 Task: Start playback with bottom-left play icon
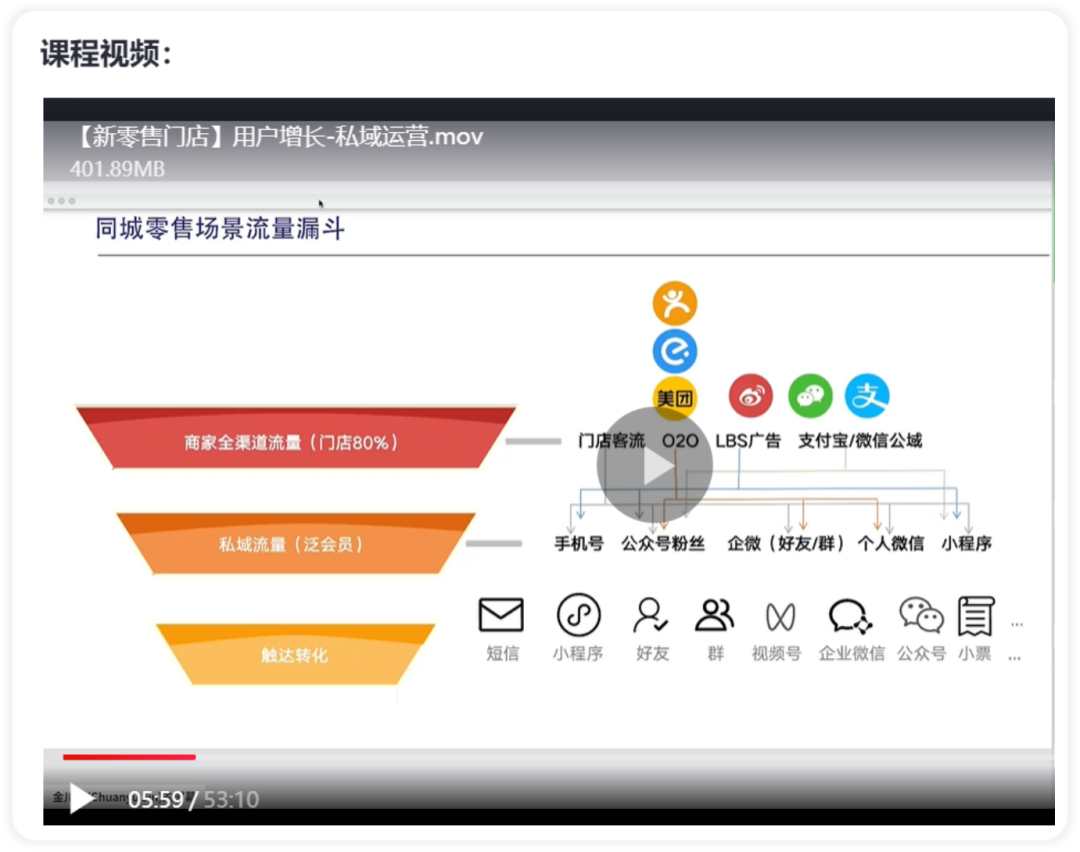point(81,798)
